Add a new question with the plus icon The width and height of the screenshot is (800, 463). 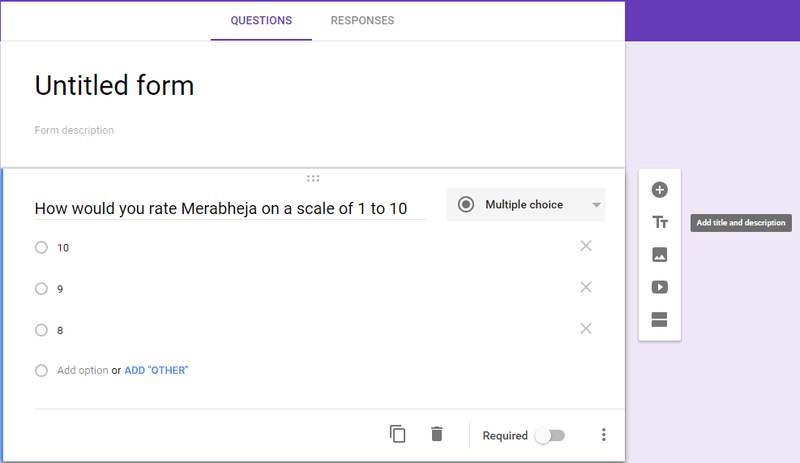point(659,190)
